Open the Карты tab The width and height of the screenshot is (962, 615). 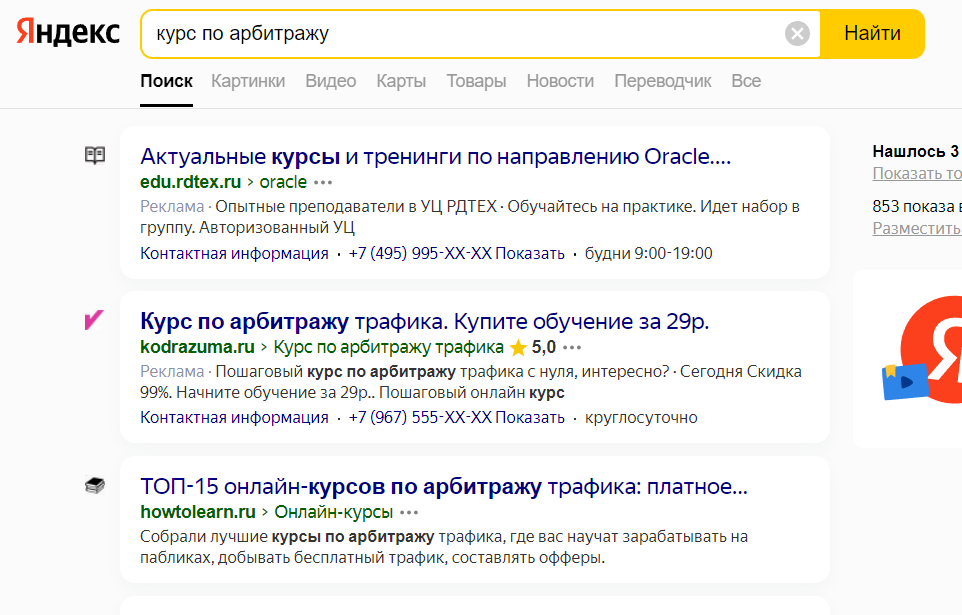pos(401,81)
